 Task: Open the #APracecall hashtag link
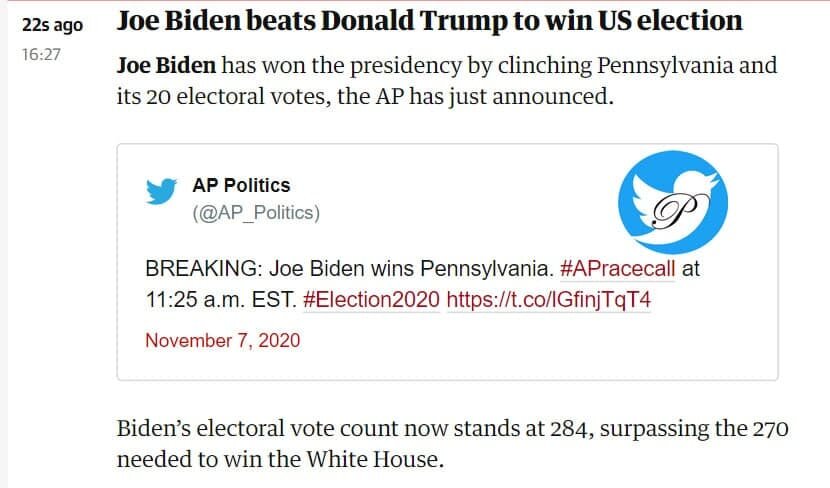pos(617,269)
